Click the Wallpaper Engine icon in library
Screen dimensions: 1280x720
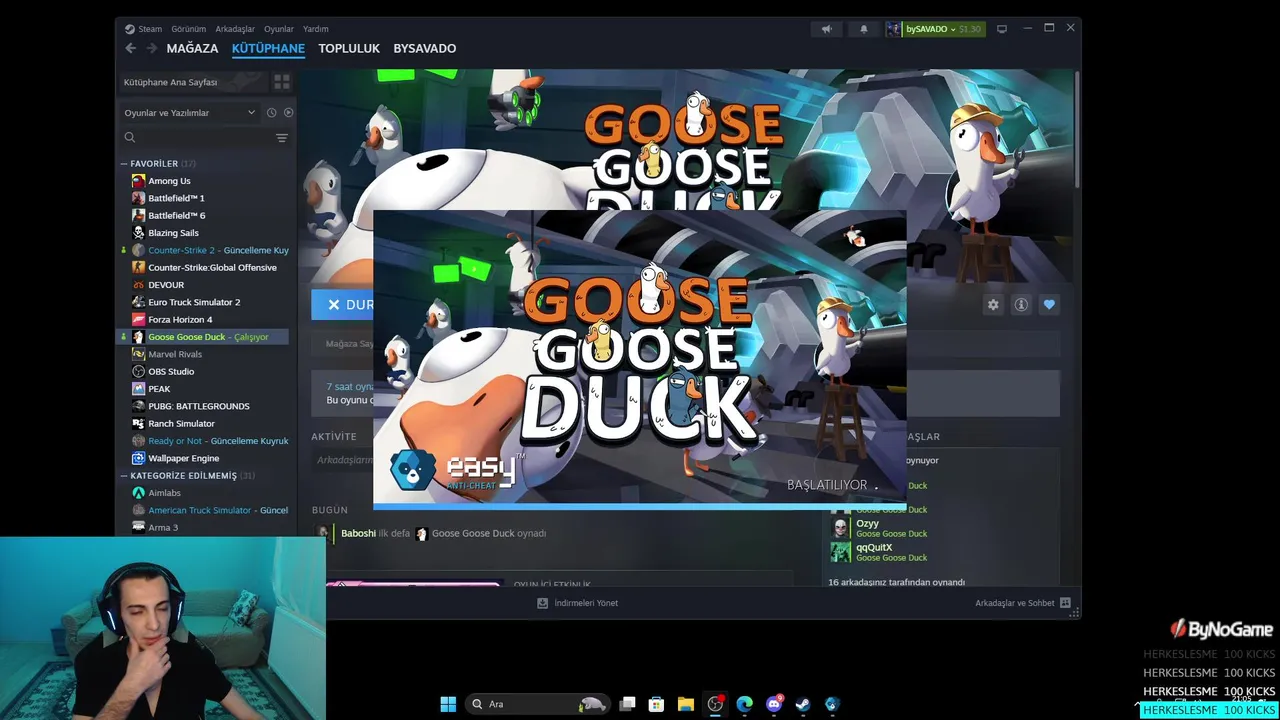point(138,458)
